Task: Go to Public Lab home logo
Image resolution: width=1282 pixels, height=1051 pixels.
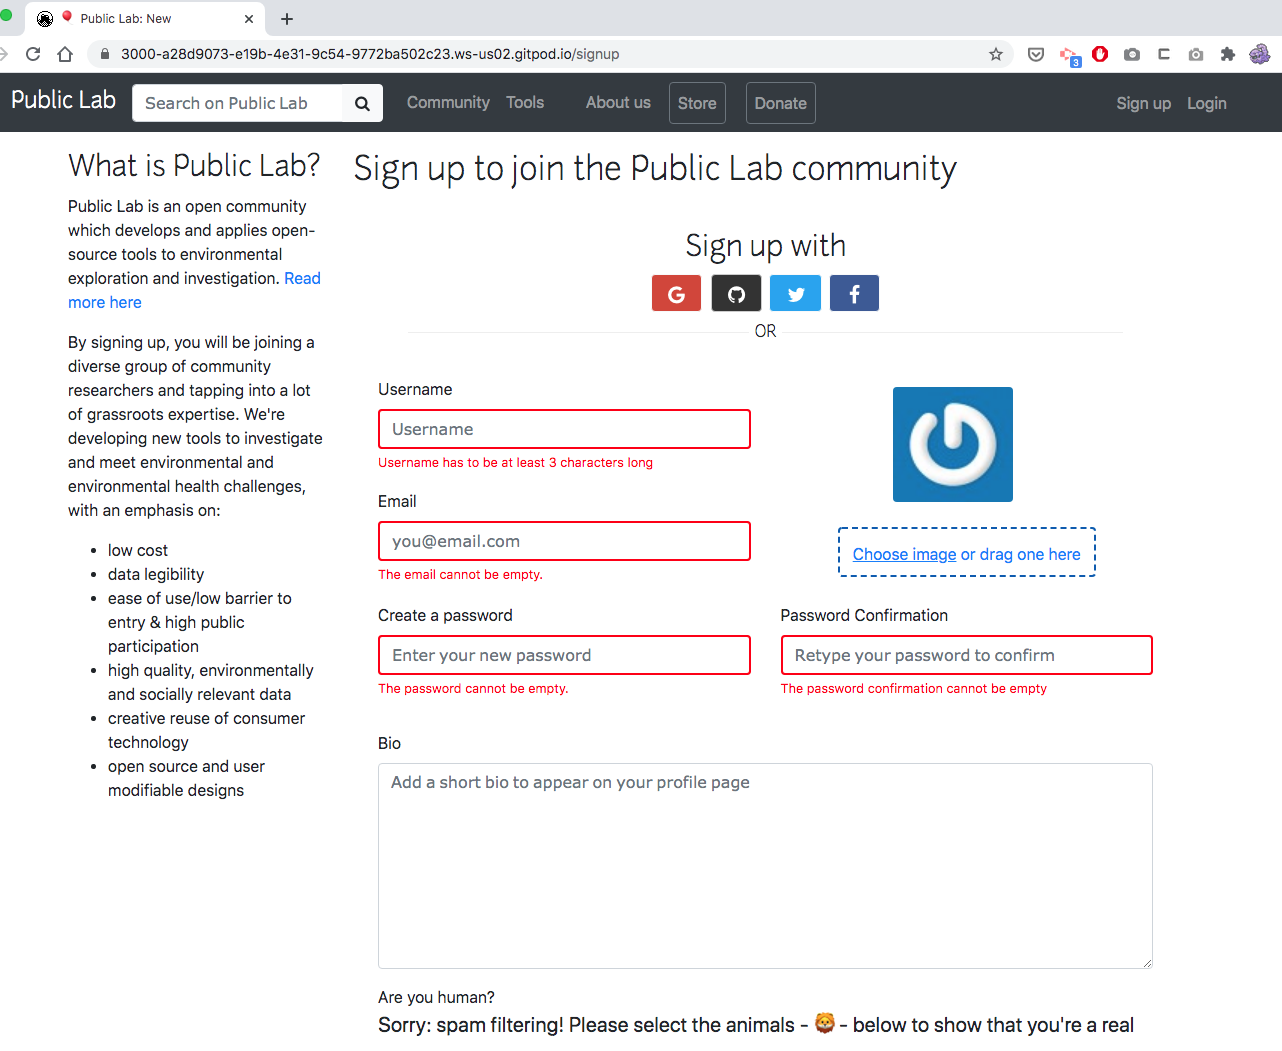Action: click(63, 100)
